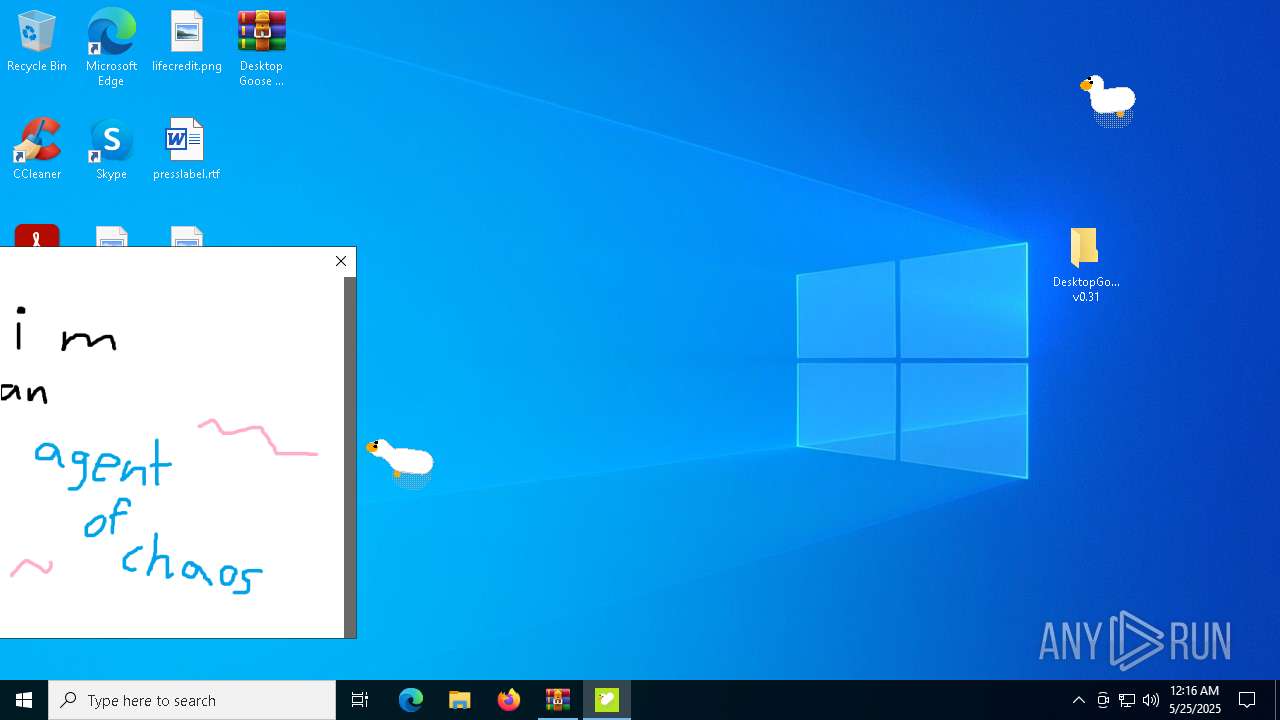
Task: Open the Skype desktop shortcut
Action: (111, 149)
